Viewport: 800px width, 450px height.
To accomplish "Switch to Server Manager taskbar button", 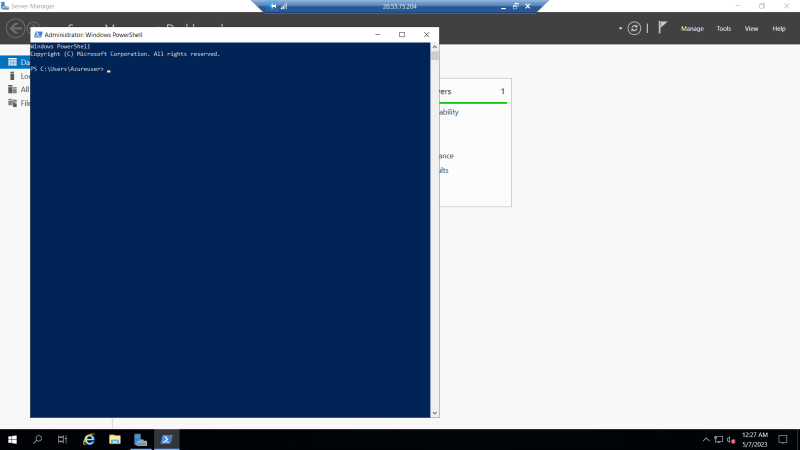I will point(140,439).
